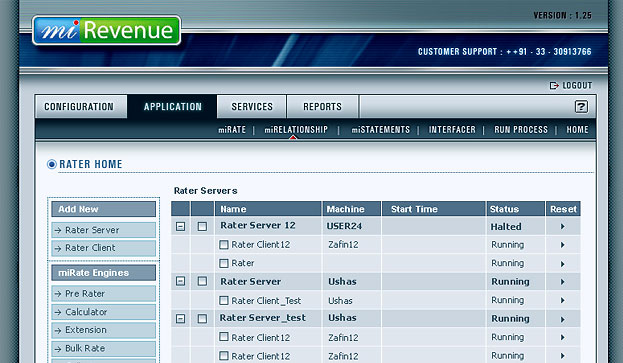This screenshot has height=363, width=623.
Task: Click the miRevenue logo
Action: pyautogui.click(x=106, y=30)
